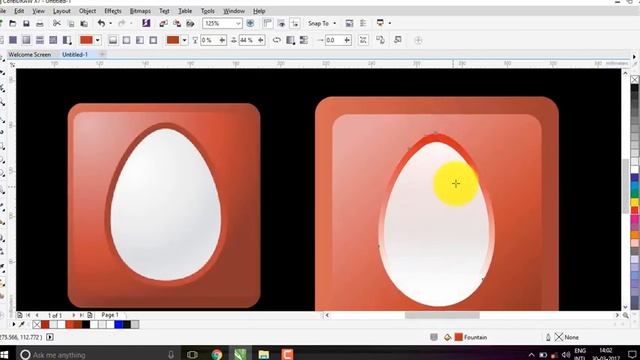Toggle the Show rulers button
This screenshot has width=640, height=360.
pyautogui.click(x=268, y=23)
